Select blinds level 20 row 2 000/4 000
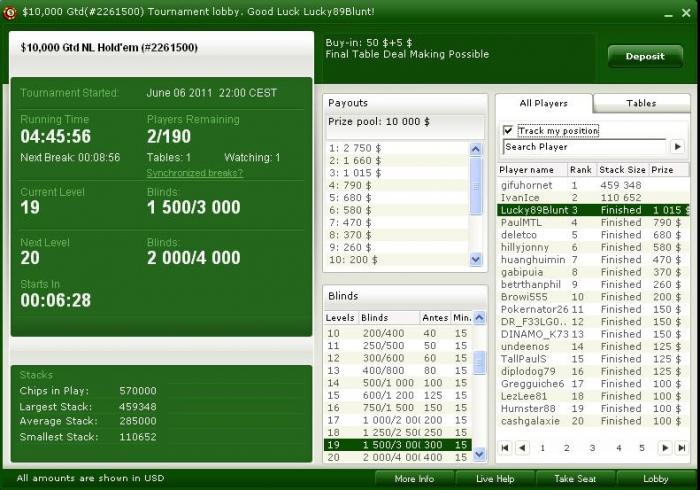This screenshot has height=490, width=700. (398, 457)
